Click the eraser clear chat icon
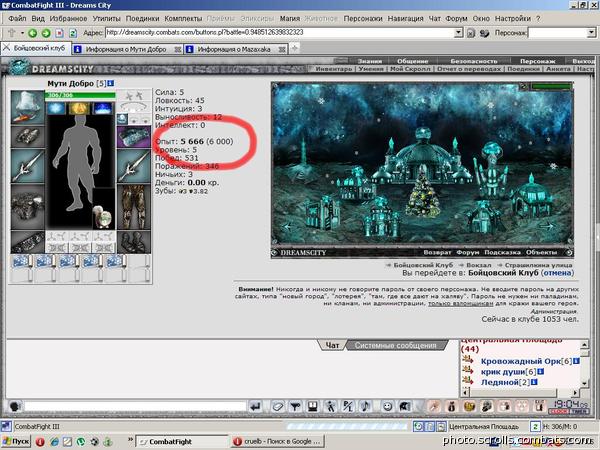600x450 pixels. point(277,406)
